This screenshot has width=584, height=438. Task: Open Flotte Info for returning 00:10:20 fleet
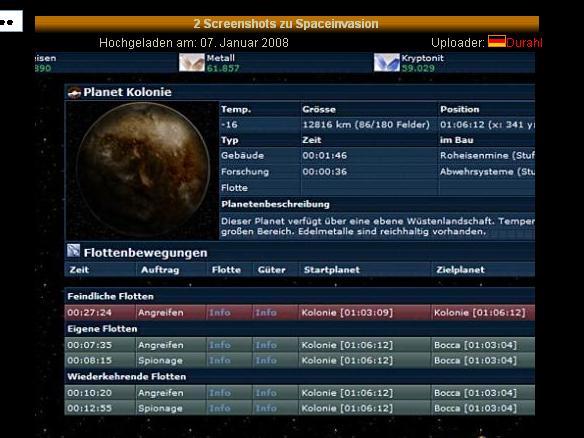(x=219, y=393)
